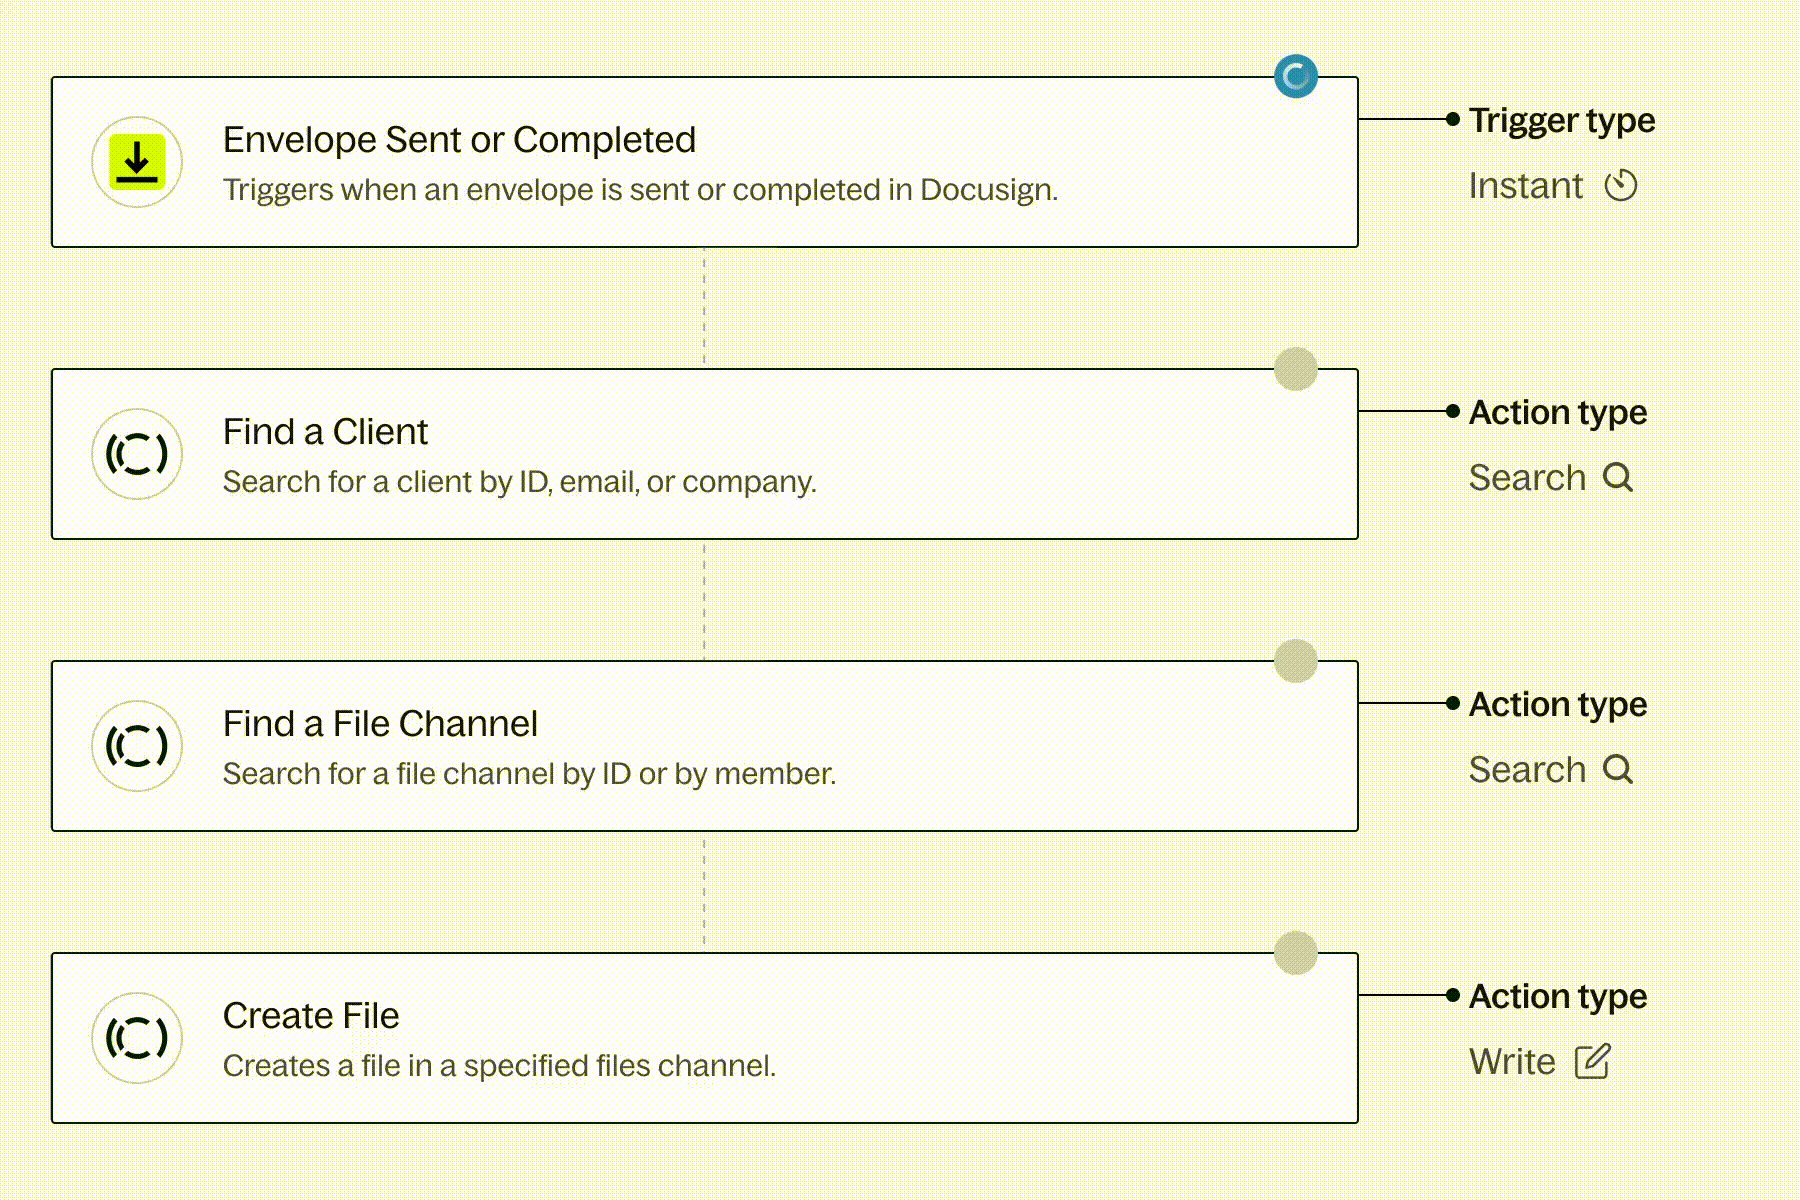Click the search magnifier beside Find a Client
The width and height of the screenshot is (1800, 1200).
click(x=1618, y=478)
